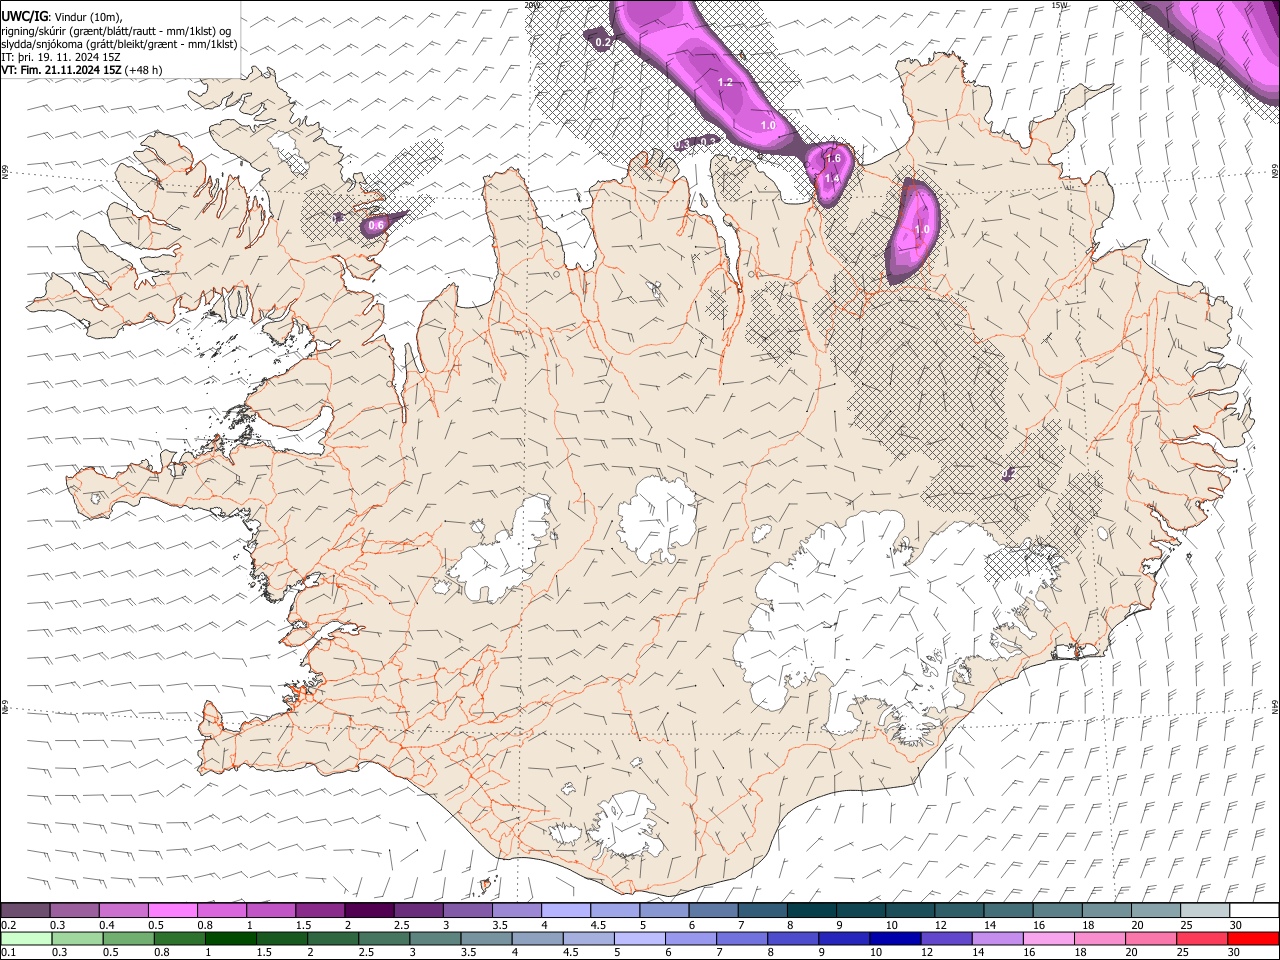Pick the bright pink snow swatch at 0.5
This screenshot has height=960, width=1280.
coord(174,910)
